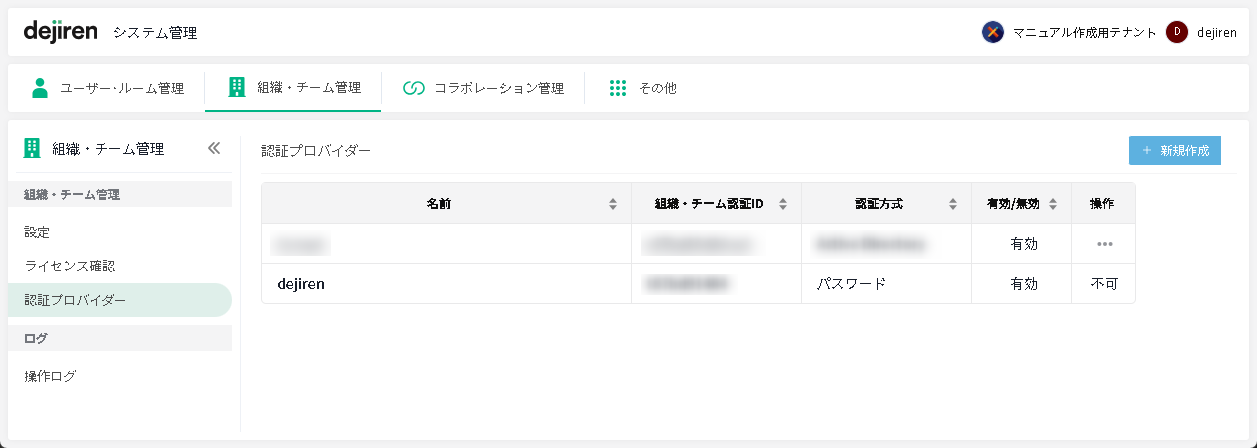Open 設定 in the sidebar
The height and width of the screenshot is (448, 1257).
pyautogui.click(x=38, y=232)
